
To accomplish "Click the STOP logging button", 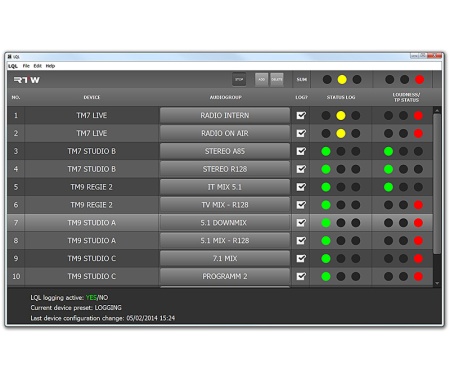I will [239, 79].
